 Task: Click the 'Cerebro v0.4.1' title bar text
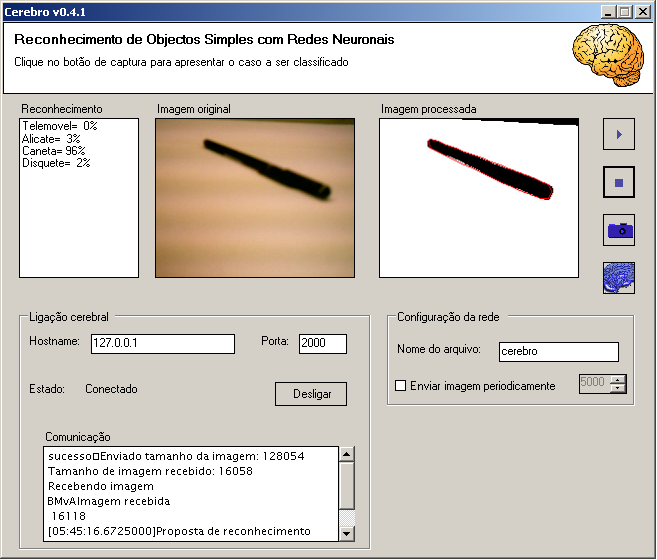pos(45,12)
